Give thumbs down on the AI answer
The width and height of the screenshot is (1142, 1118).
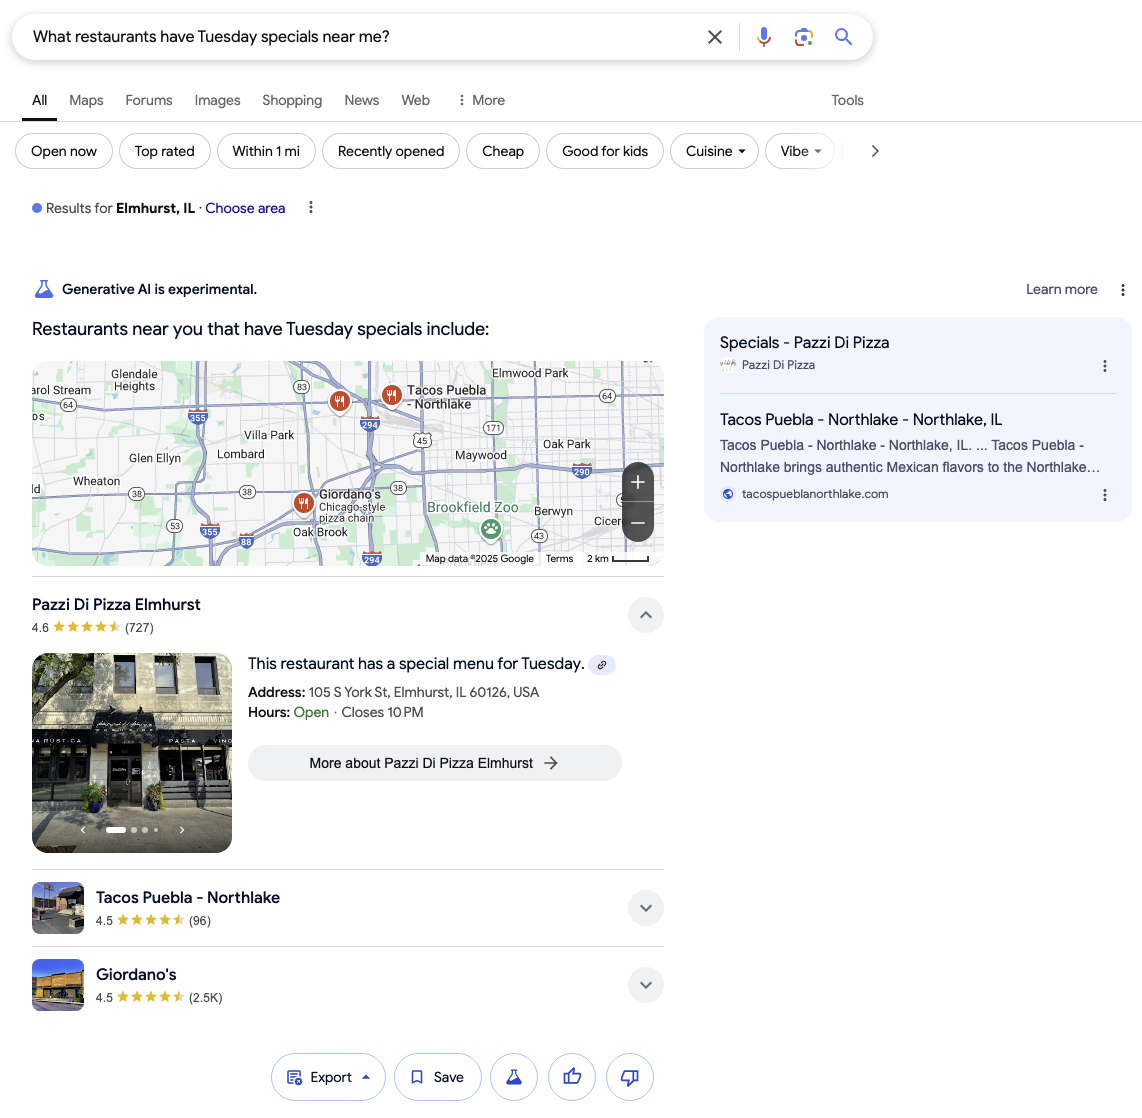(x=630, y=1077)
